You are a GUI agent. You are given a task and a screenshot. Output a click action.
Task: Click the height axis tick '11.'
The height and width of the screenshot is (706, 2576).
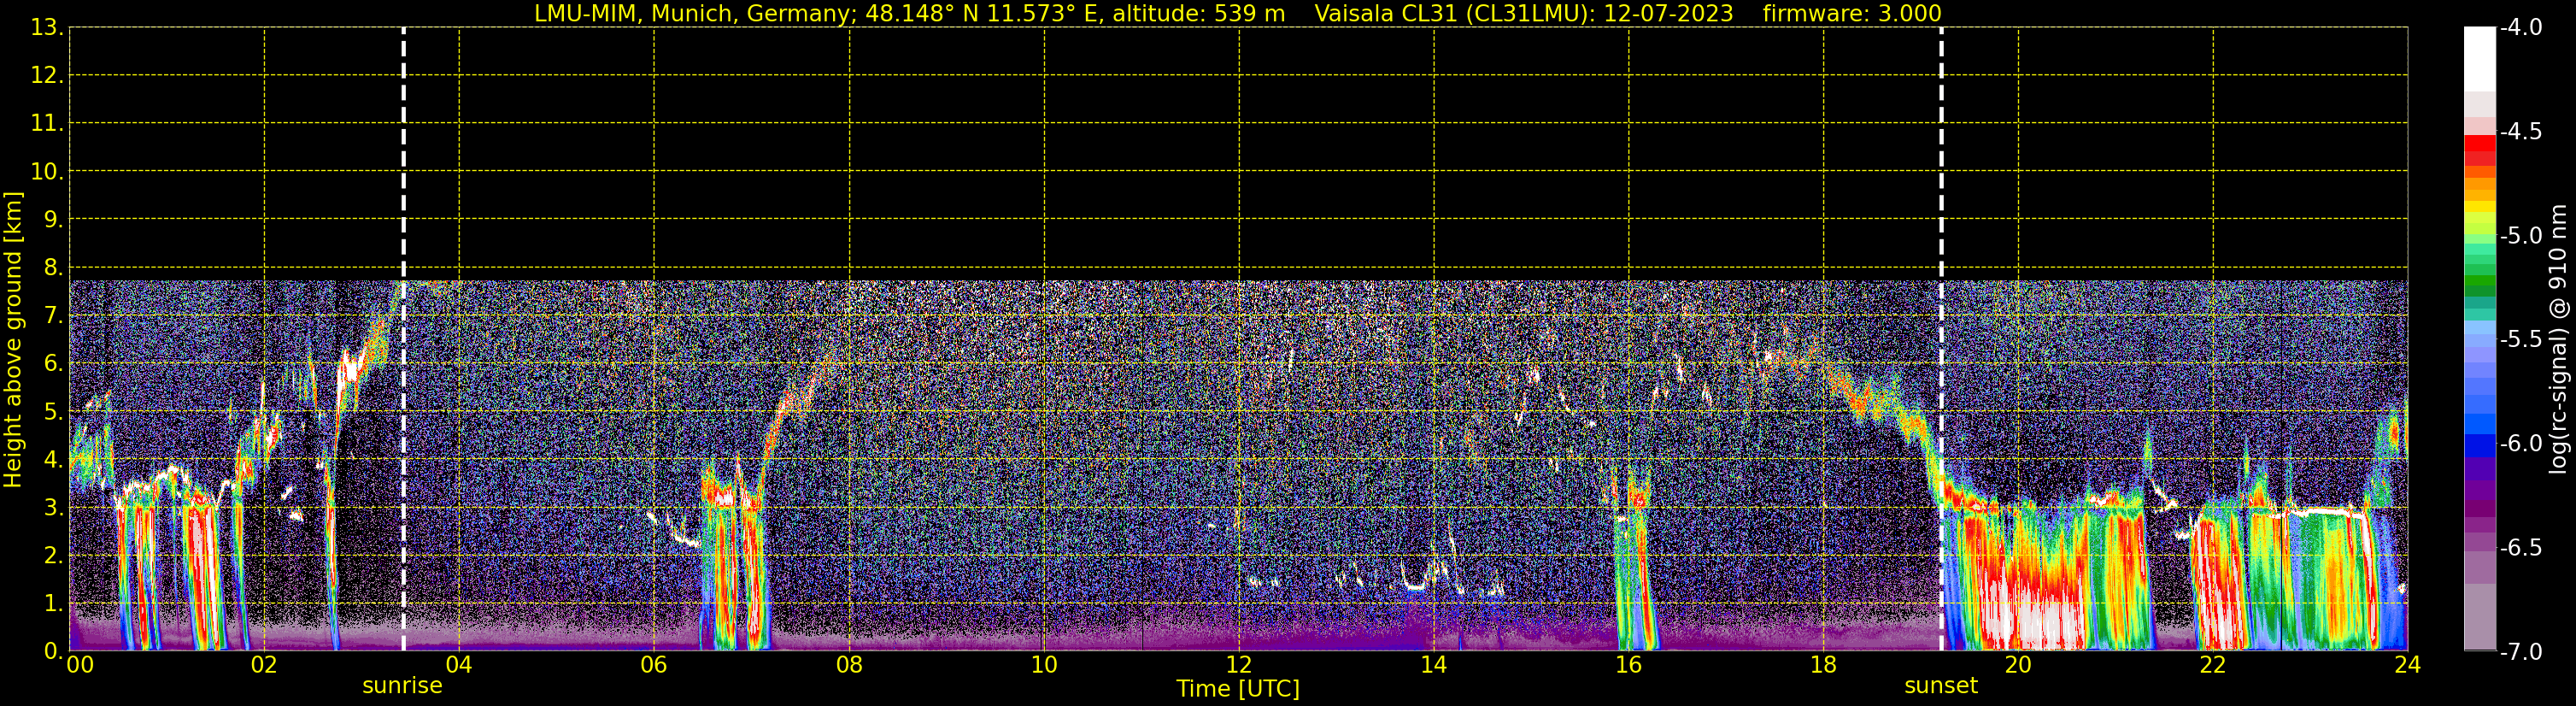pos(47,124)
